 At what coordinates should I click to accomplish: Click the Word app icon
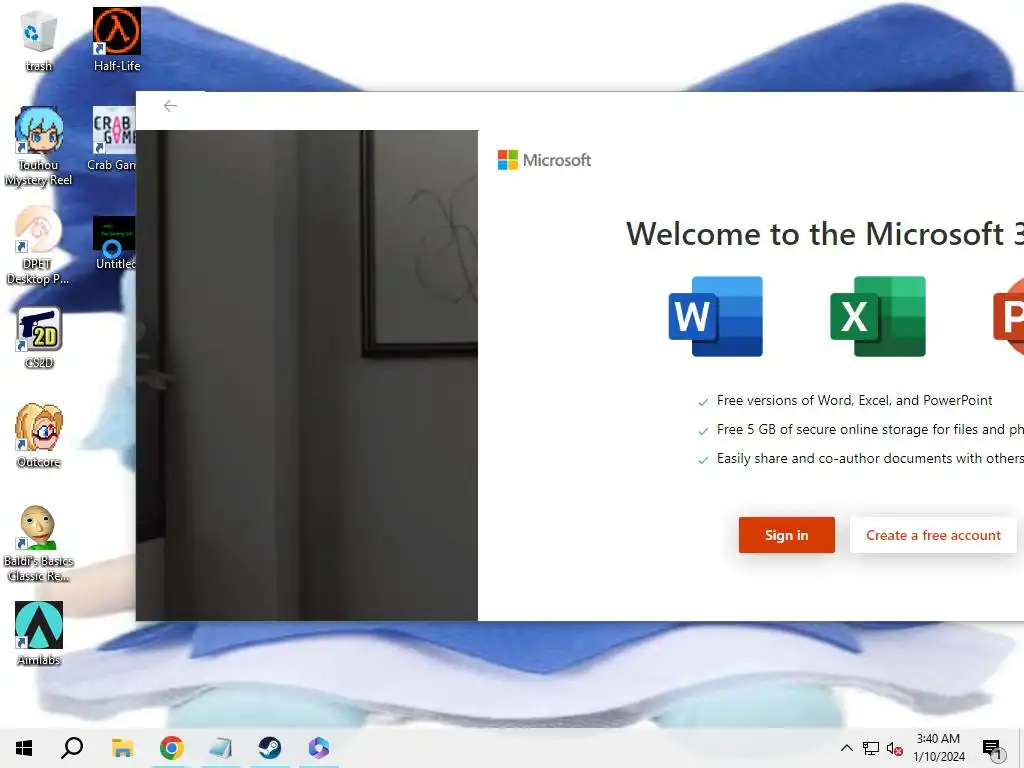click(x=716, y=317)
